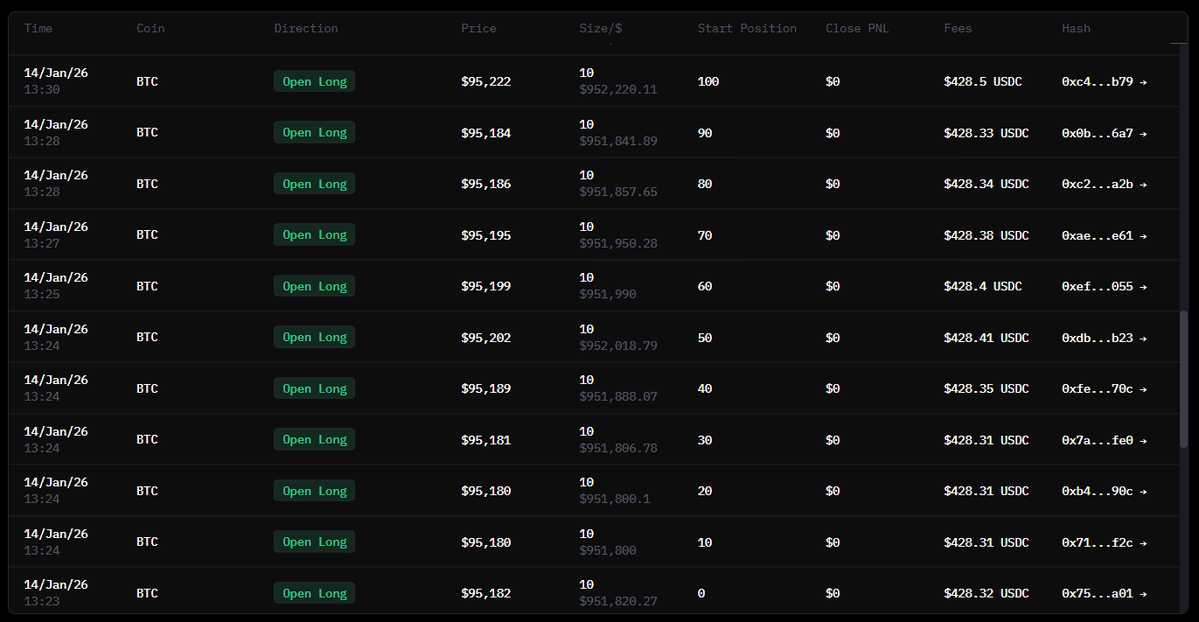The height and width of the screenshot is (622, 1199).
Task: Click the Start Position column header
Action: click(x=746, y=29)
